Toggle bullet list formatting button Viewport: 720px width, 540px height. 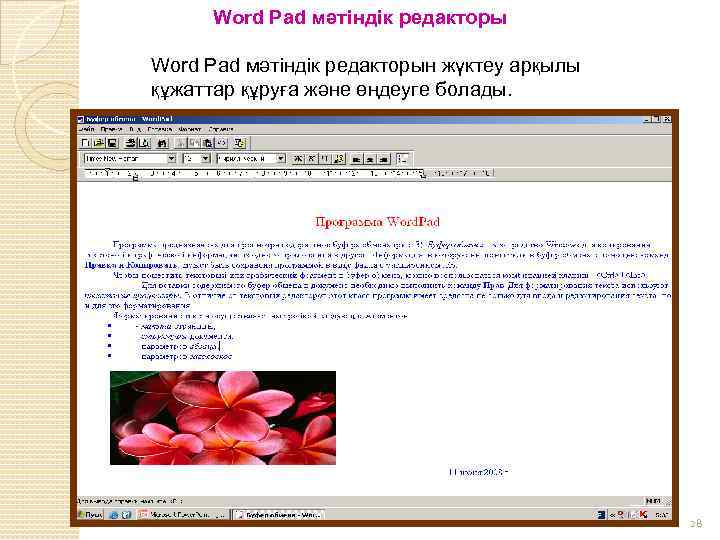[402, 159]
